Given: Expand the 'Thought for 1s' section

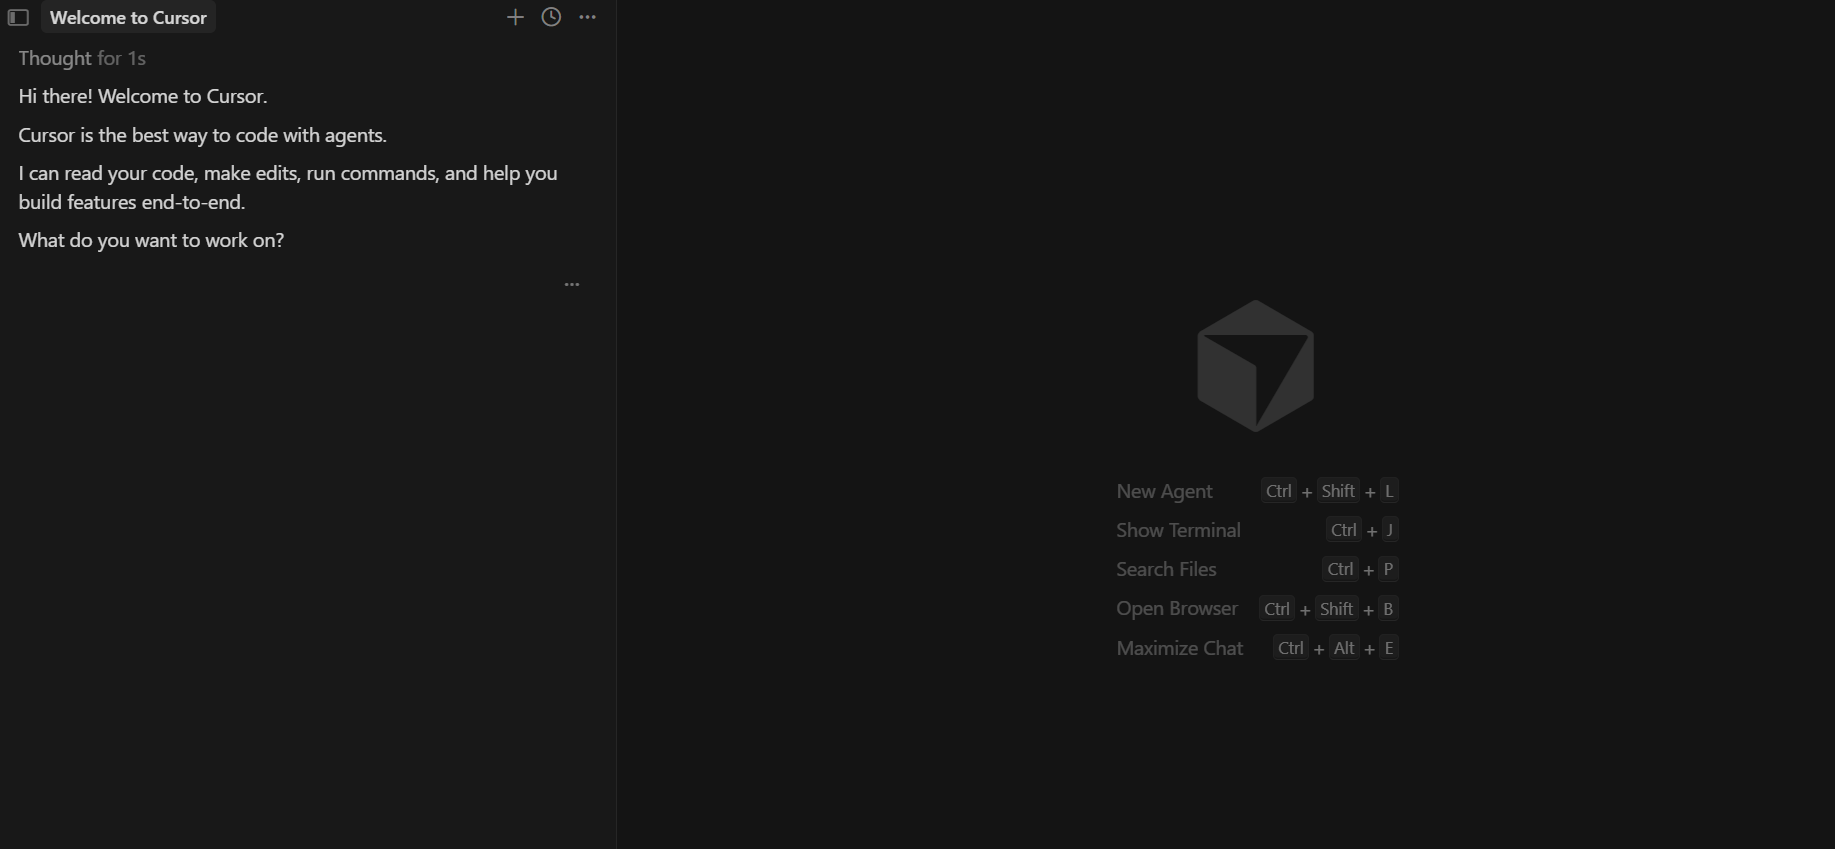Looking at the screenshot, I should [82, 58].
